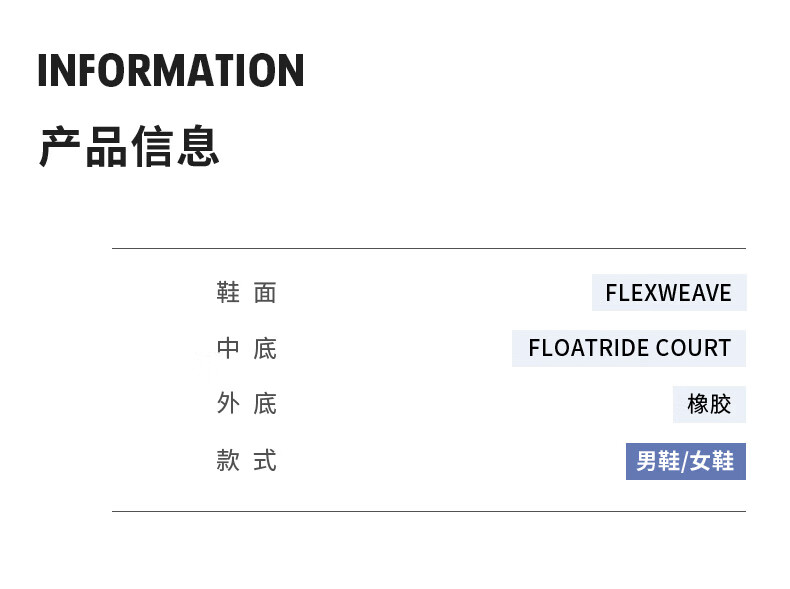Click the bottom horizontal divider line

pyautogui.click(x=428, y=511)
